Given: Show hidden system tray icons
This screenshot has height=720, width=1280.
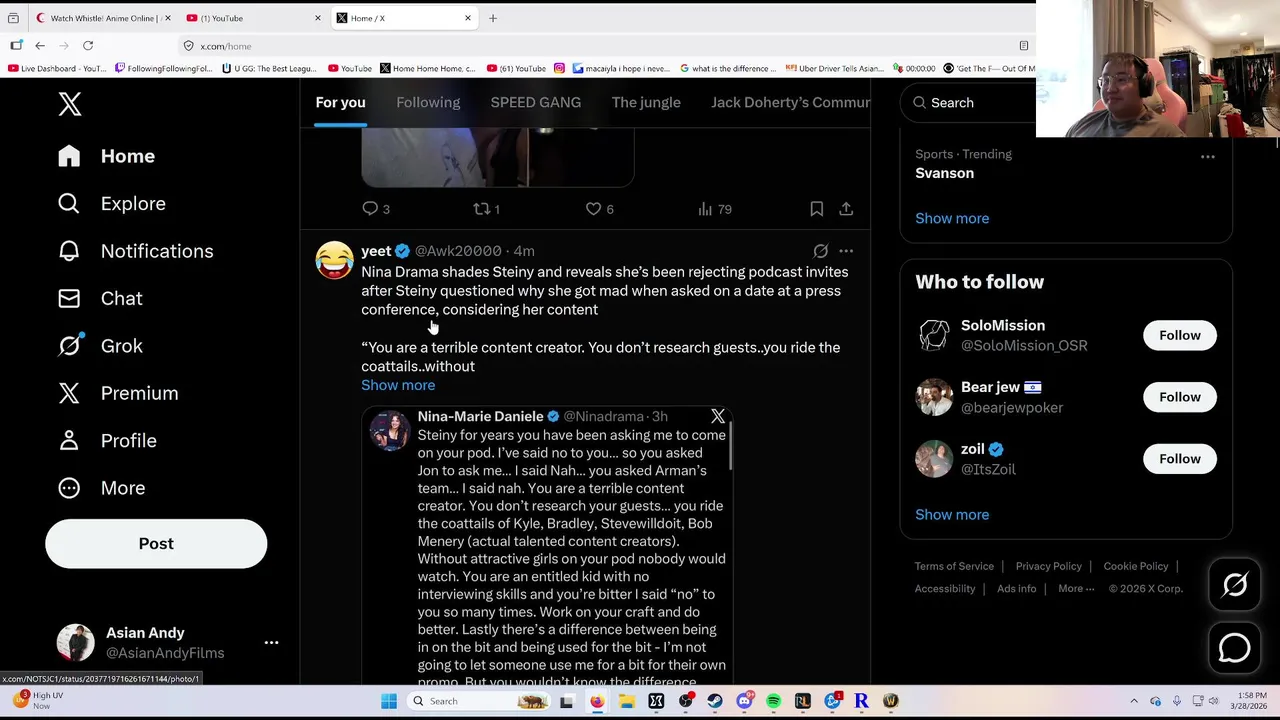Looking at the screenshot, I should click(1133, 701).
